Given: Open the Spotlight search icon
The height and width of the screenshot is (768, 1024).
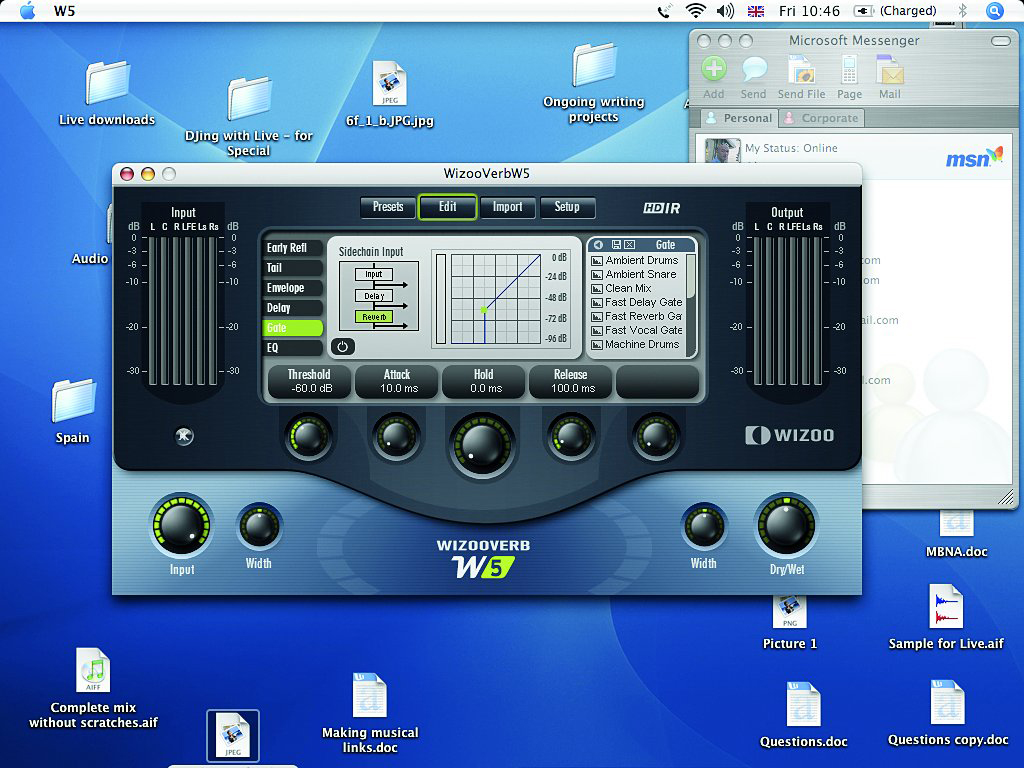Looking at the screenshot, I should [x=995, y=11].
